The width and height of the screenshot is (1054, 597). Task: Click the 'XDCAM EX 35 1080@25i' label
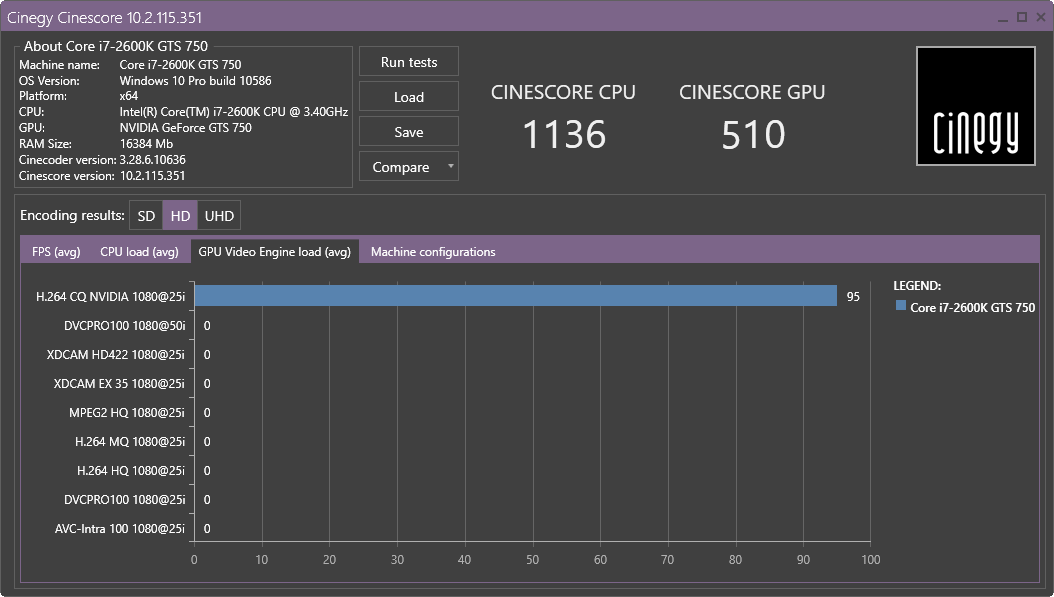click(119, 383)
